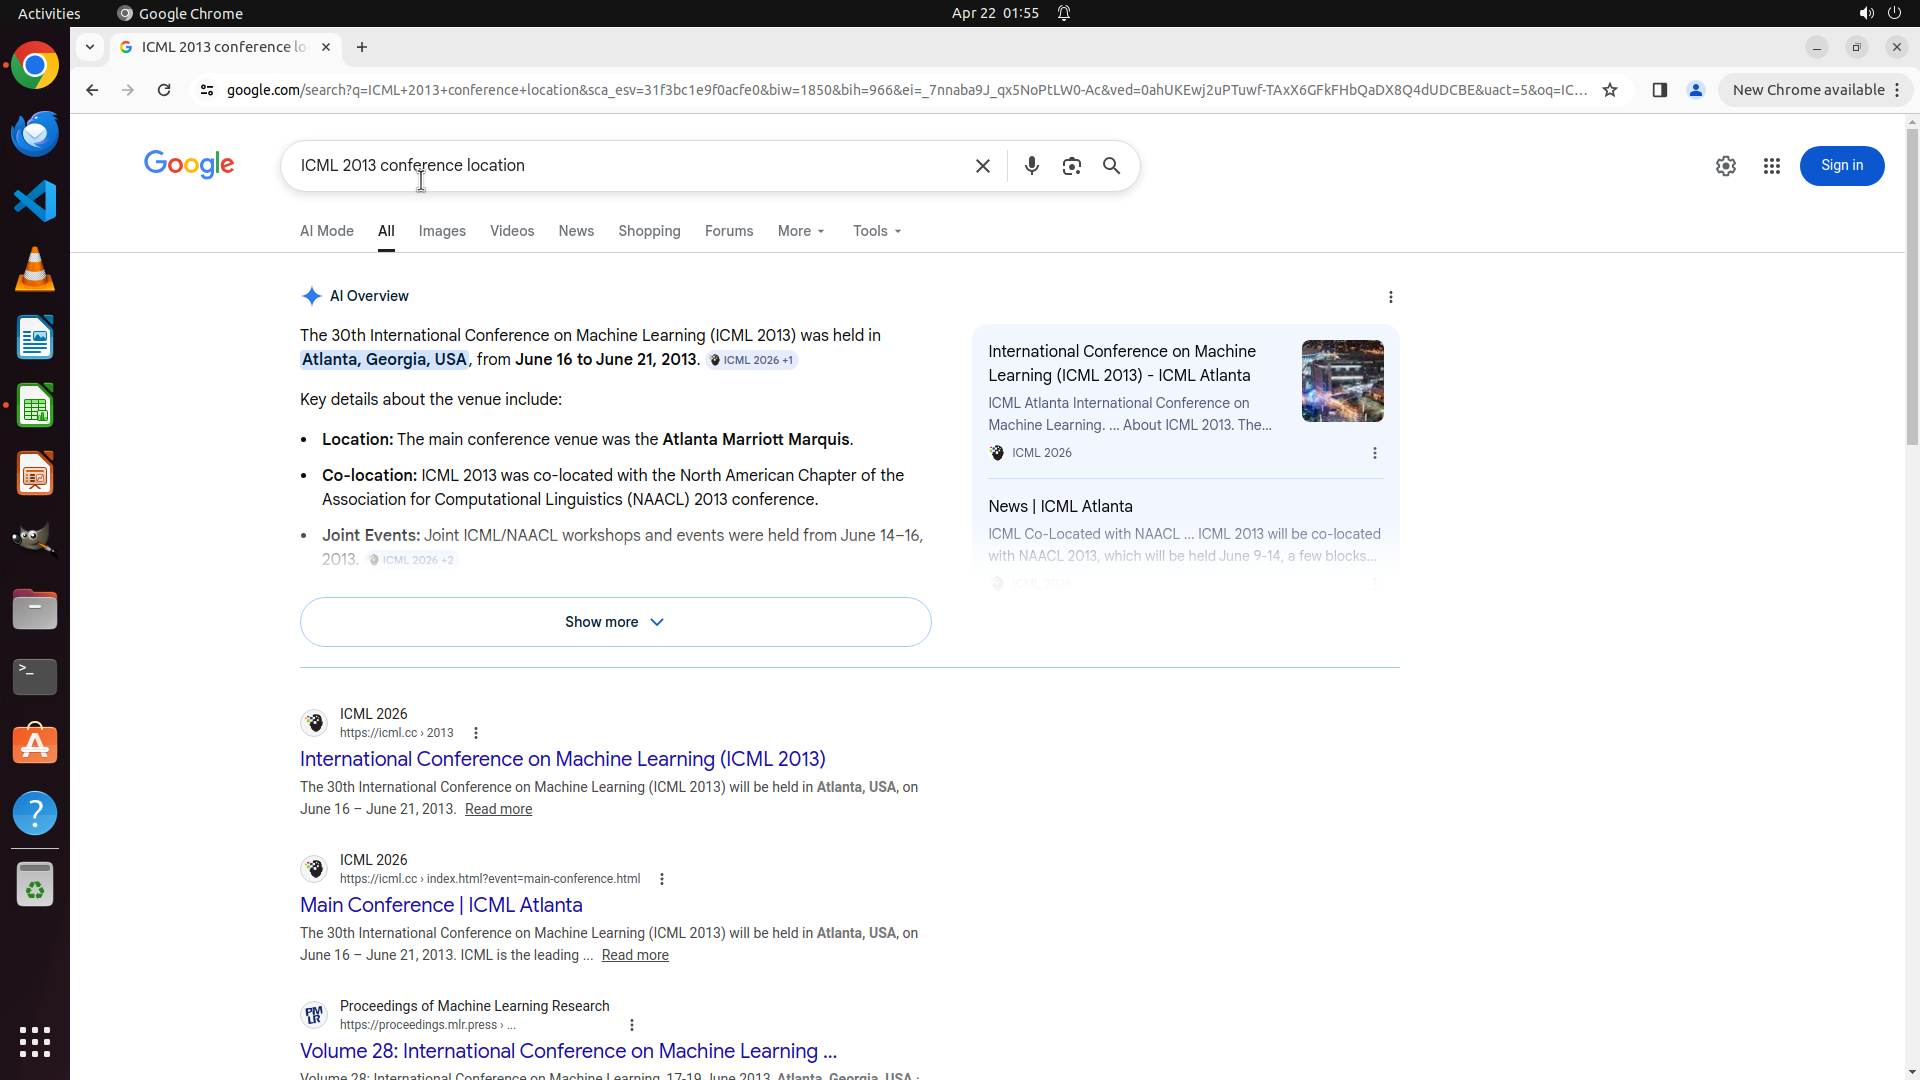Screen dimensions: 1920x1080
Task: Start voice search with microphone icon
Action: click(x=1031, y=166)
